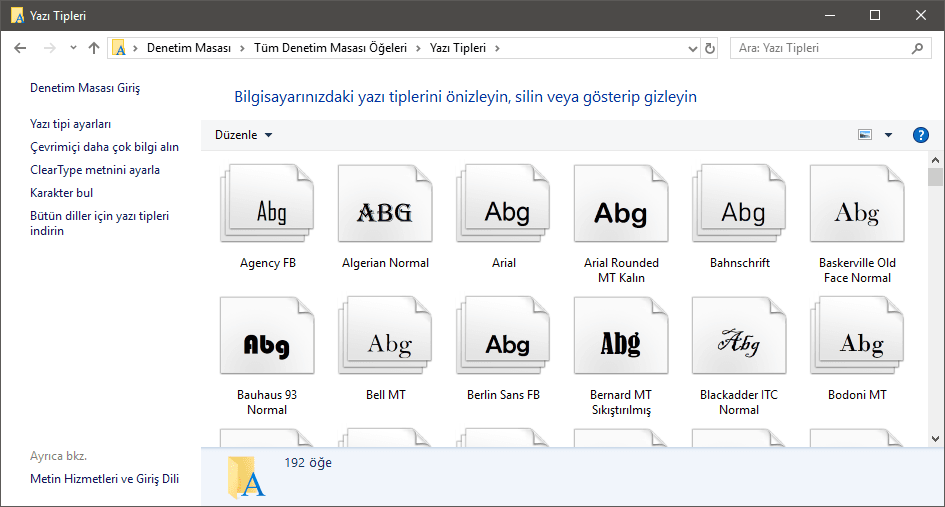Image resolution: width=945 pixels, height=507 pixels.
Task: Select the Bernard MT Sıkıştırılmış font icon
Action: pos(621,335)
